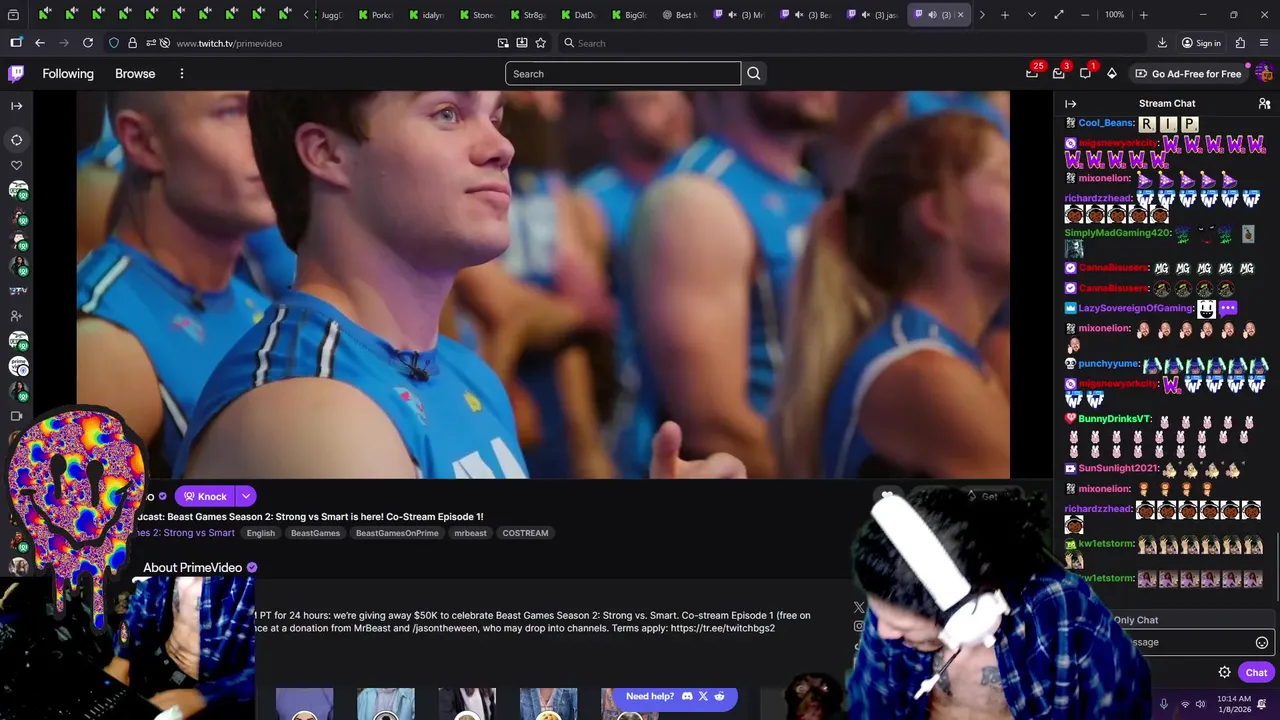Viewport: 1280px width, 720px height.
Task: Click the page zoom-in plus icon
Action: [1143, 15]
